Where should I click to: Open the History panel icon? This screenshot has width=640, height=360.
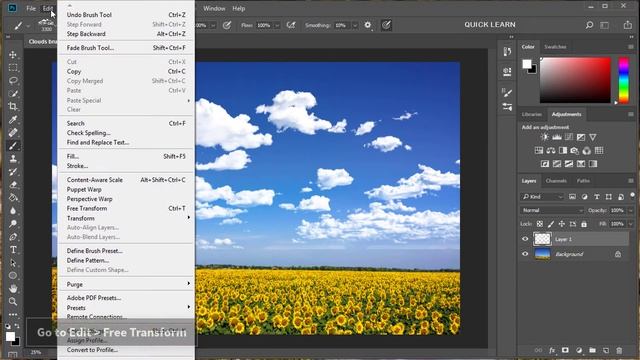[507, 51]
